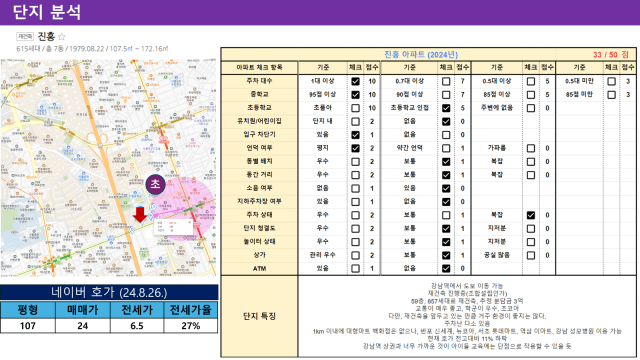Image resolution: width=640 pixels, height=360 pixels.
Task: Check the 초등학교 초품아 checkbox
Action: (356, 108)
